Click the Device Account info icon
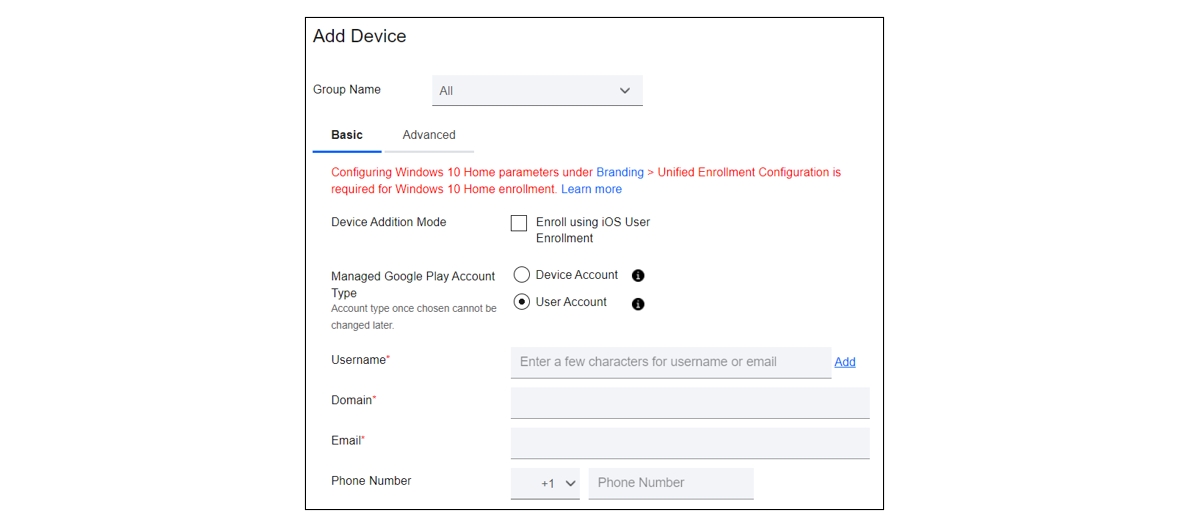This screenshot has width=1199, height=531. click(638, 275)
